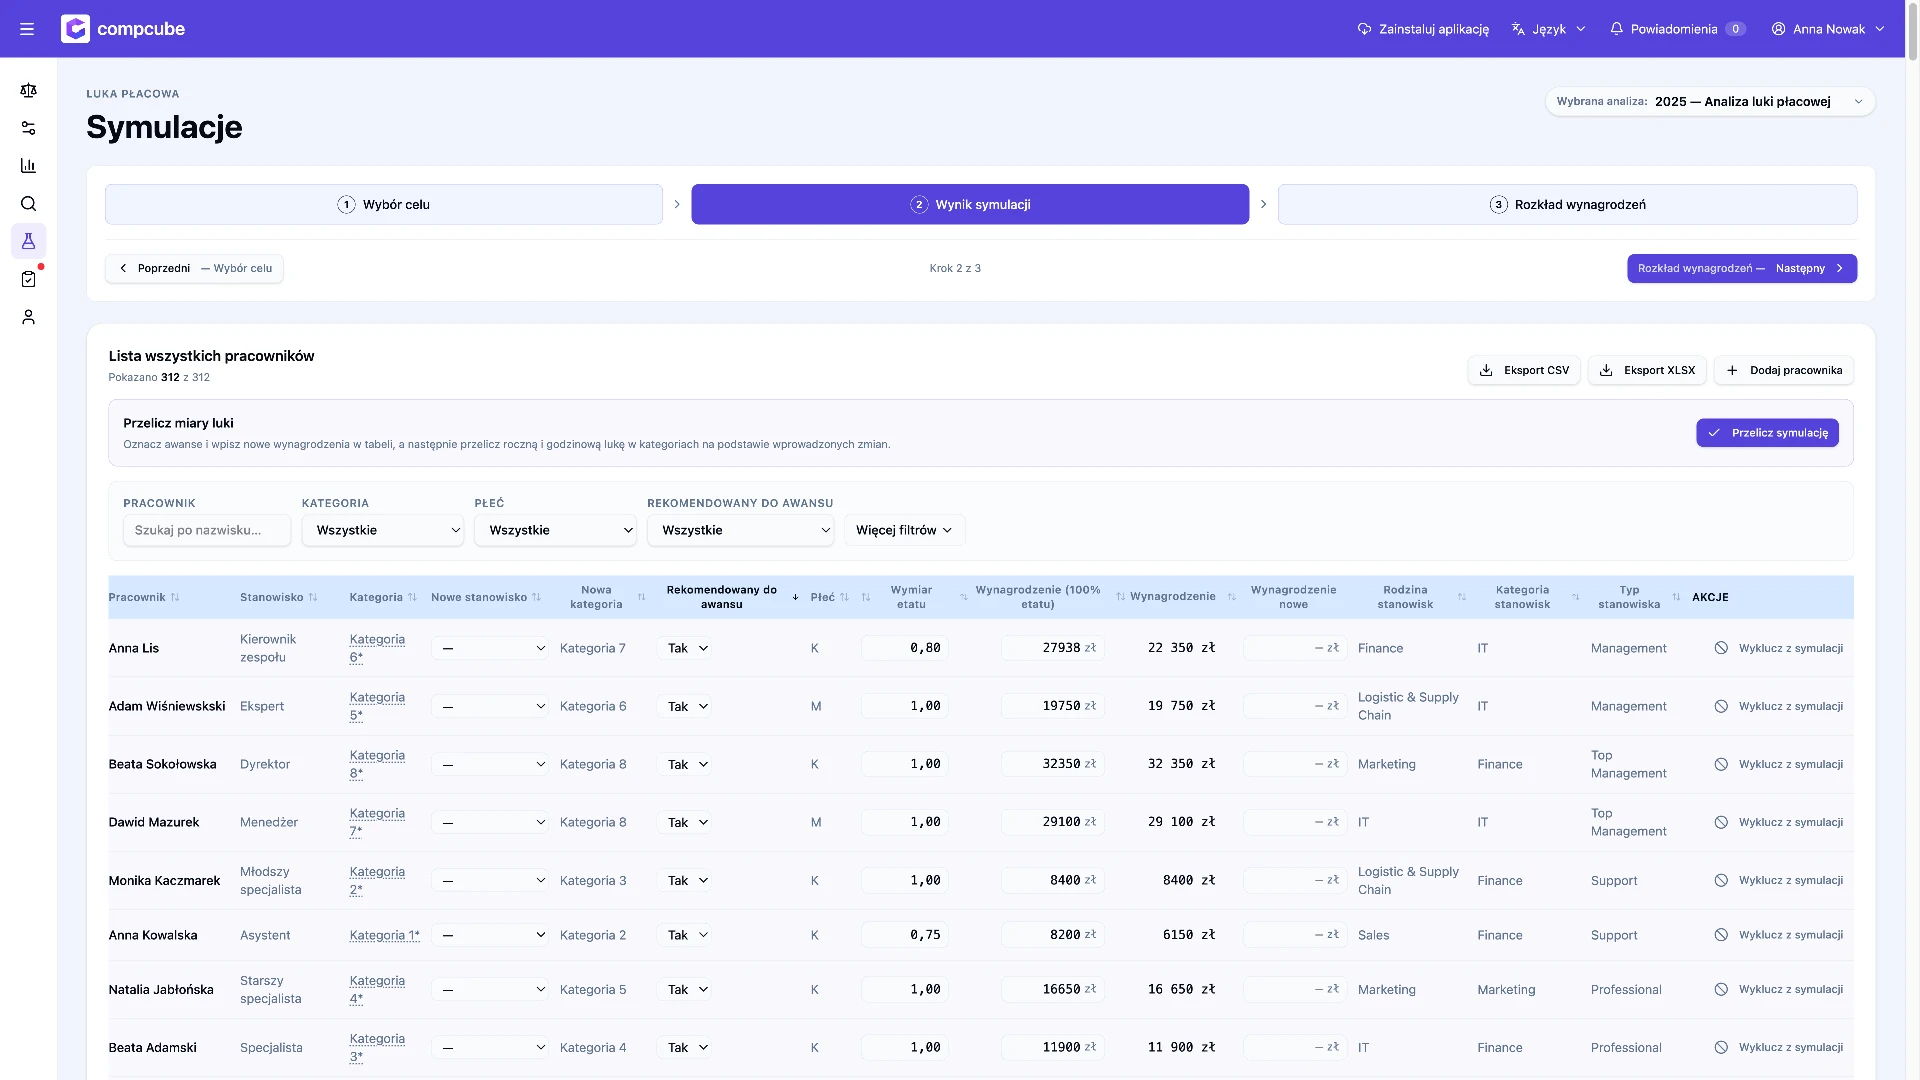Click Wymiar etatu field for Anna Kowalska
This screenshot has height=1080, width=1920.
pyautogui.click(x=905, y=935)
